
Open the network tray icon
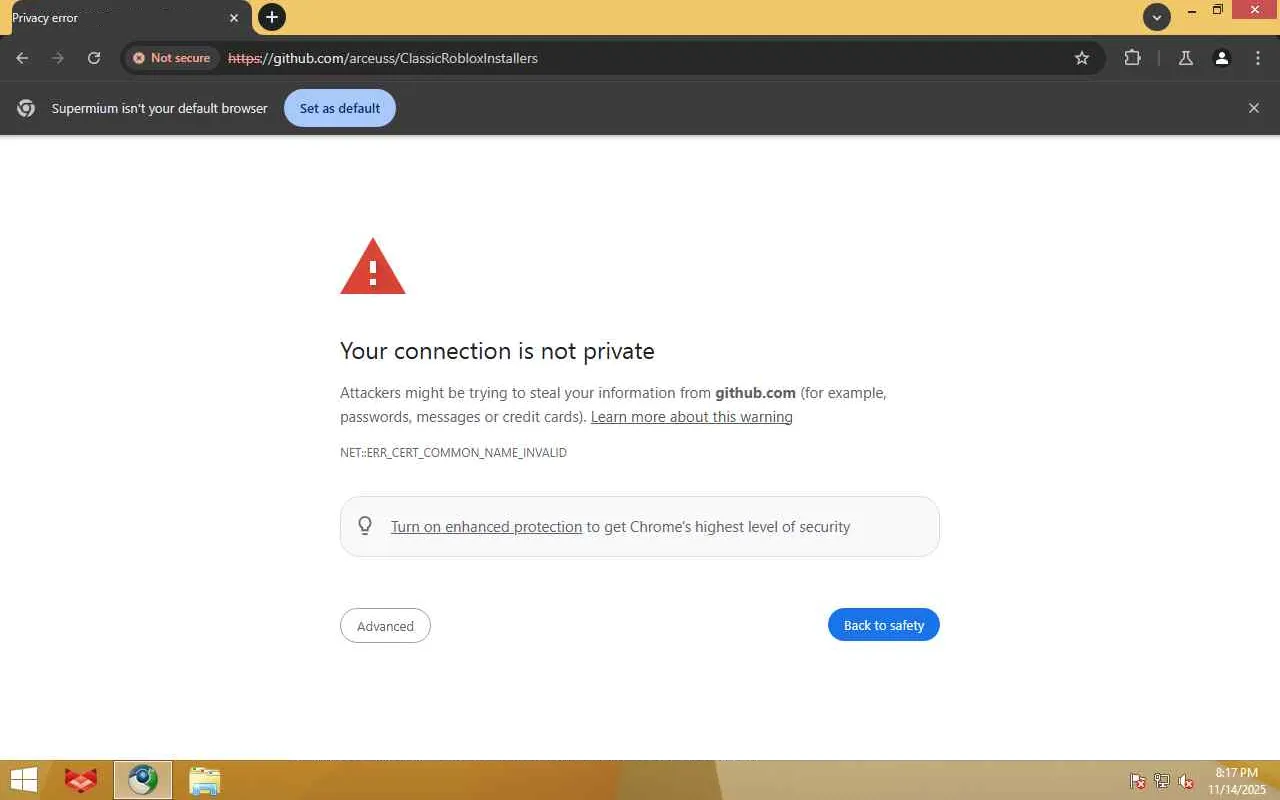[x=1162, y=781]
